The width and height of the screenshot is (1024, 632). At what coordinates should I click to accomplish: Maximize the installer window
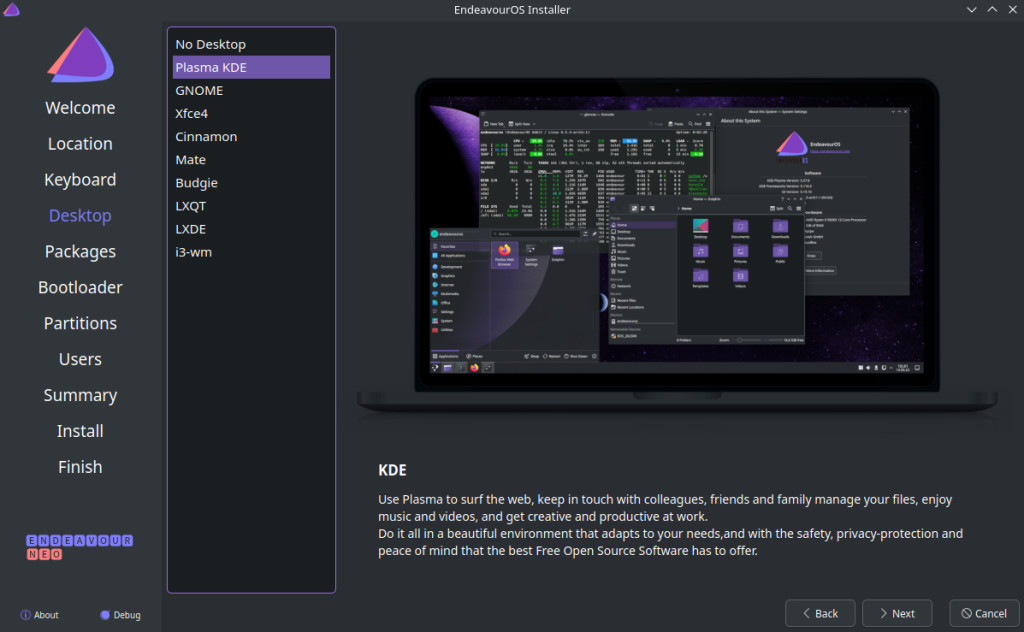coord(992,9)
